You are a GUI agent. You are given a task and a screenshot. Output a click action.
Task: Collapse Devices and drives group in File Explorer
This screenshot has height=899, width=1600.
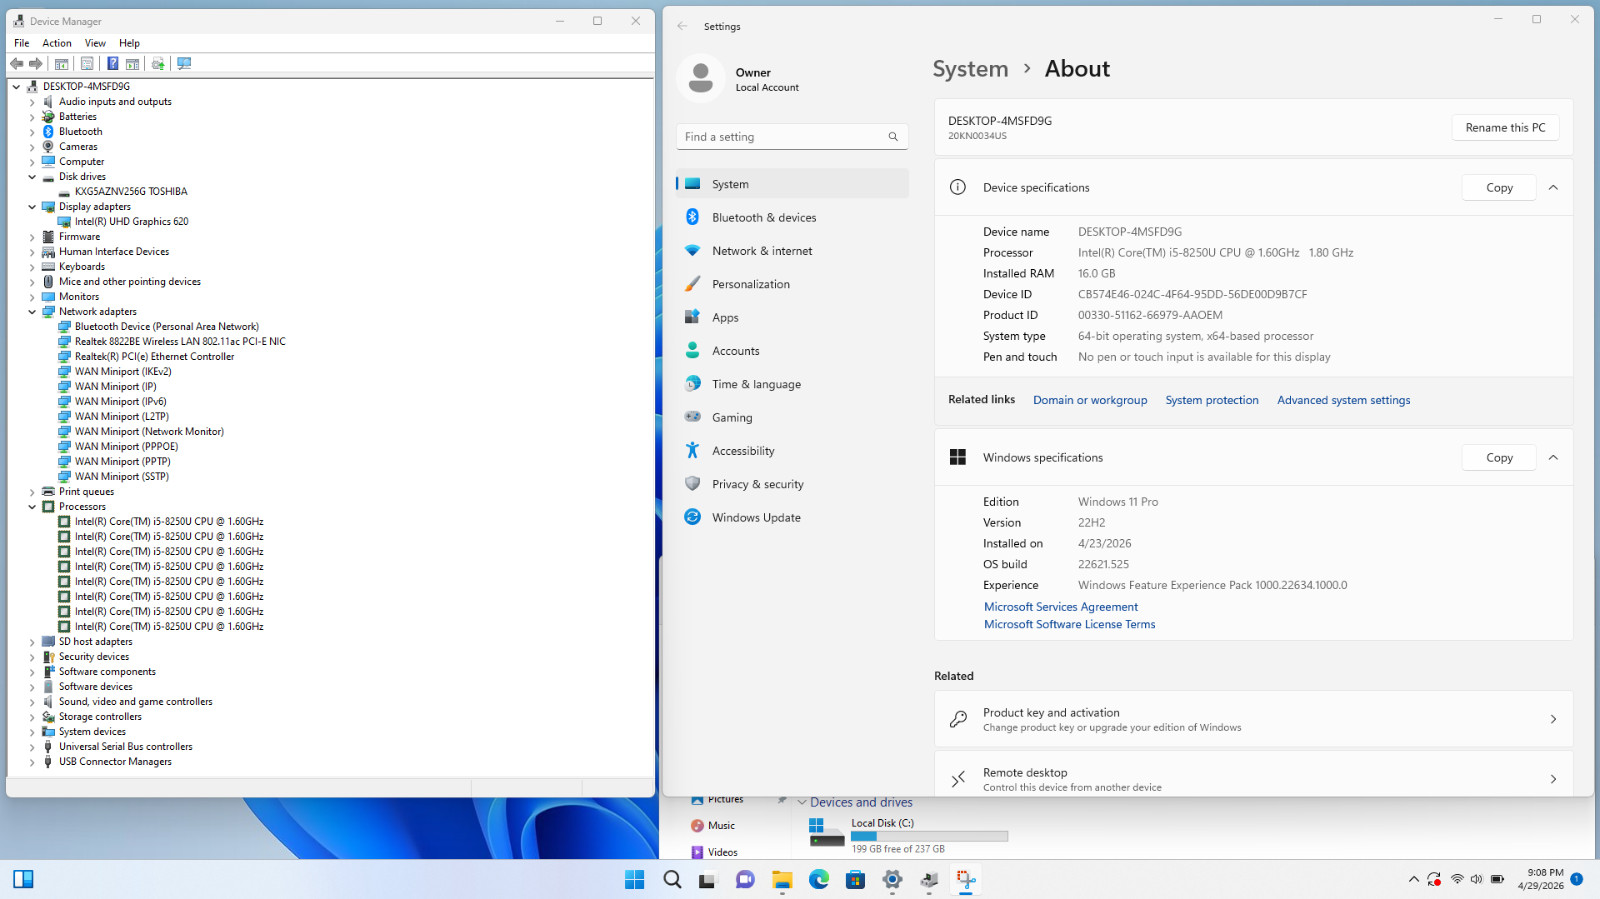[x=802, y=802]
